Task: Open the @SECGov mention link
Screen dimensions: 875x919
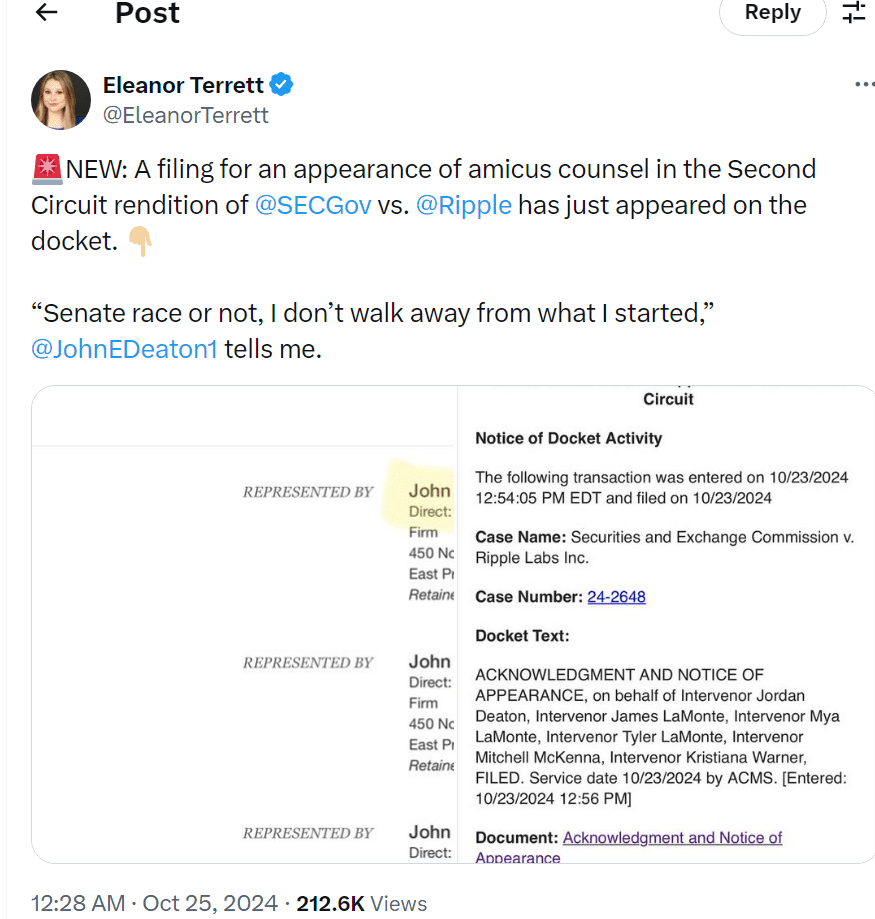Action: click(x=313, y=205)
